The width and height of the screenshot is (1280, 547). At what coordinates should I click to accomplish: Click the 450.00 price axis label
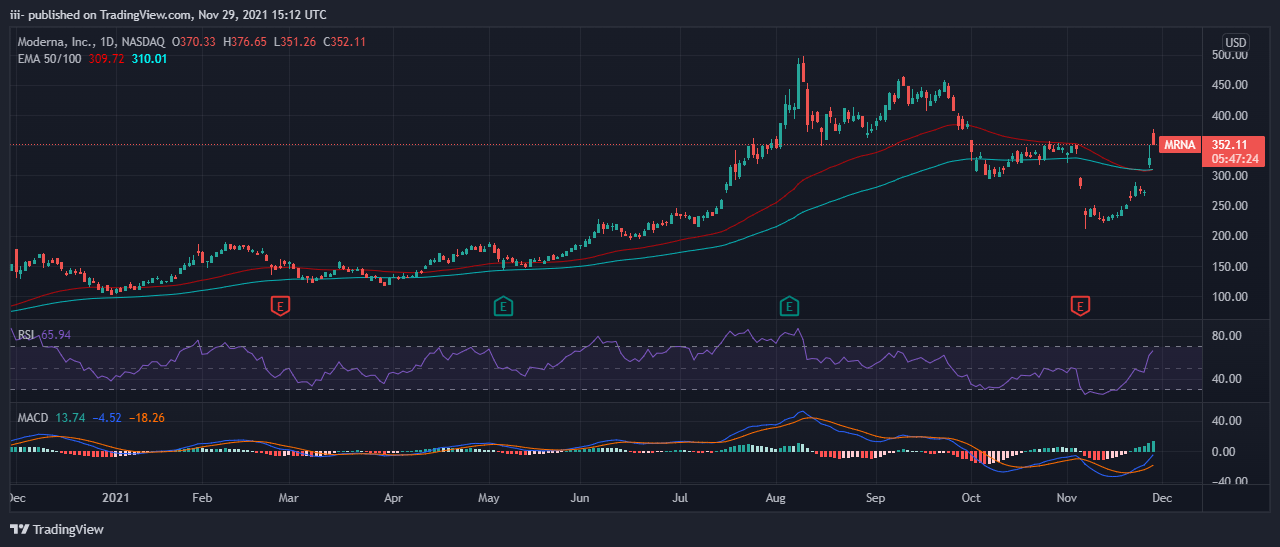1229,85
